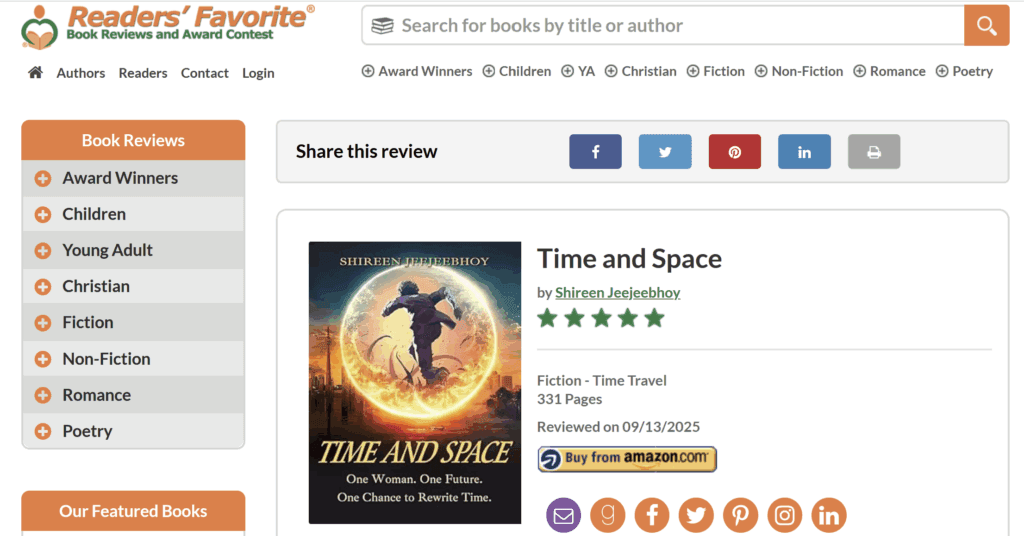Open the Romance top menu
1024x536 pixels.
[x=889, y=71]
